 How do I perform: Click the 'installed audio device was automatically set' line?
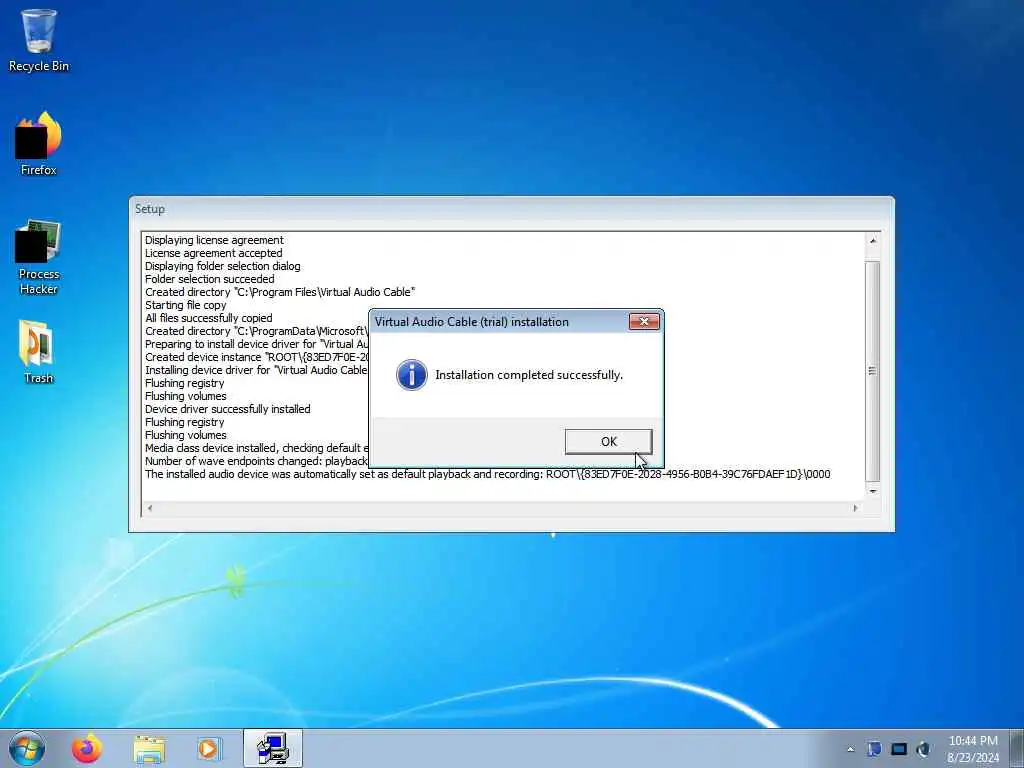[487, 474]
